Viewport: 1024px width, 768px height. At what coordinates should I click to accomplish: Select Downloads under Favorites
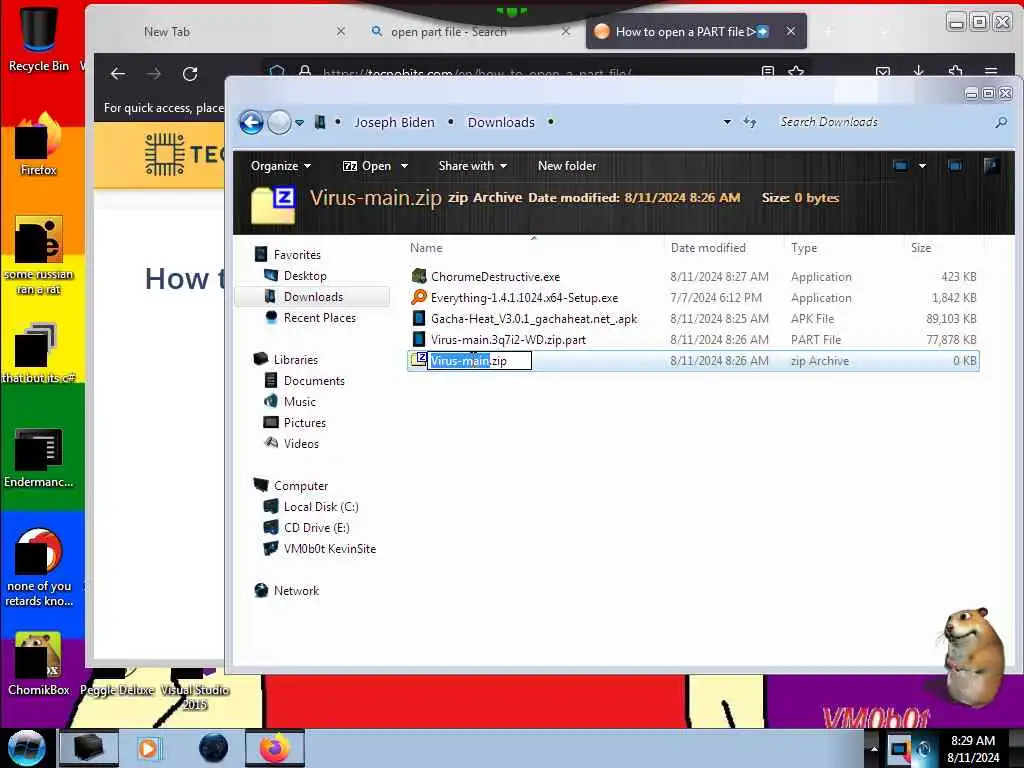pos(313,296)
